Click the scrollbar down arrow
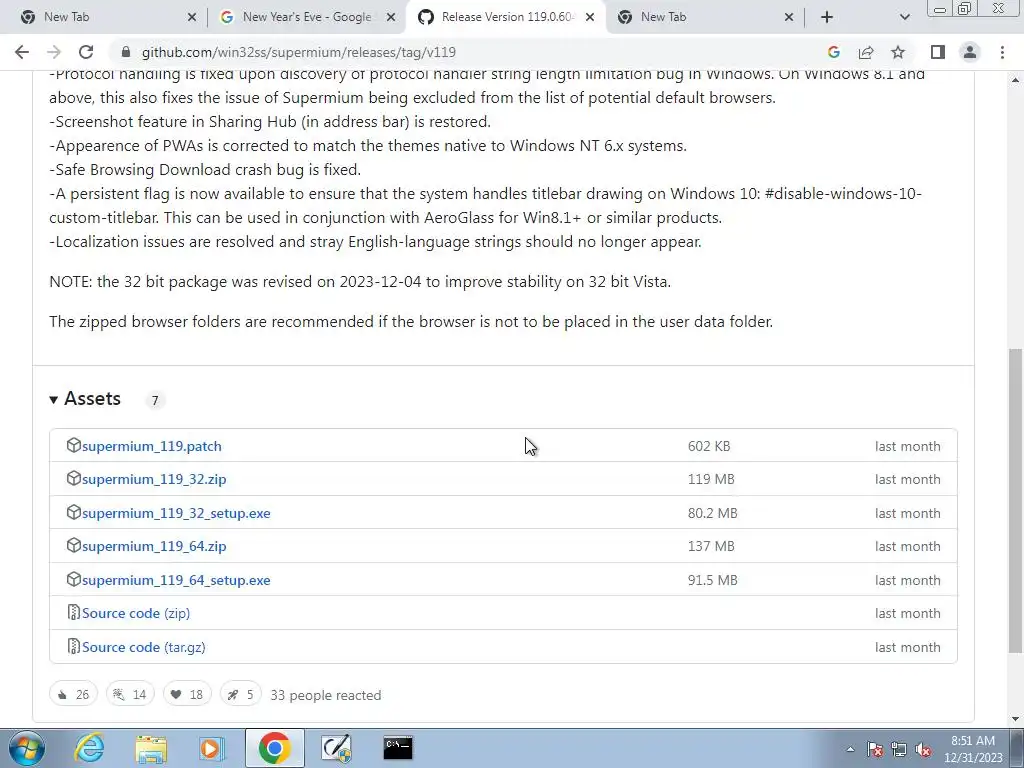This screenshot has width=1024, height=768. coord(1016,719)
